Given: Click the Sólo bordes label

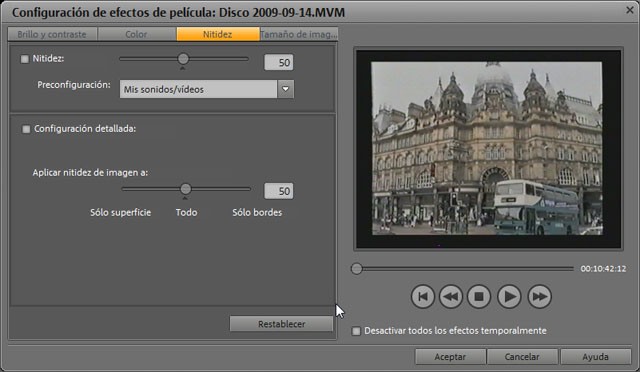Looking at the screenshot, I should click(257, 212).
